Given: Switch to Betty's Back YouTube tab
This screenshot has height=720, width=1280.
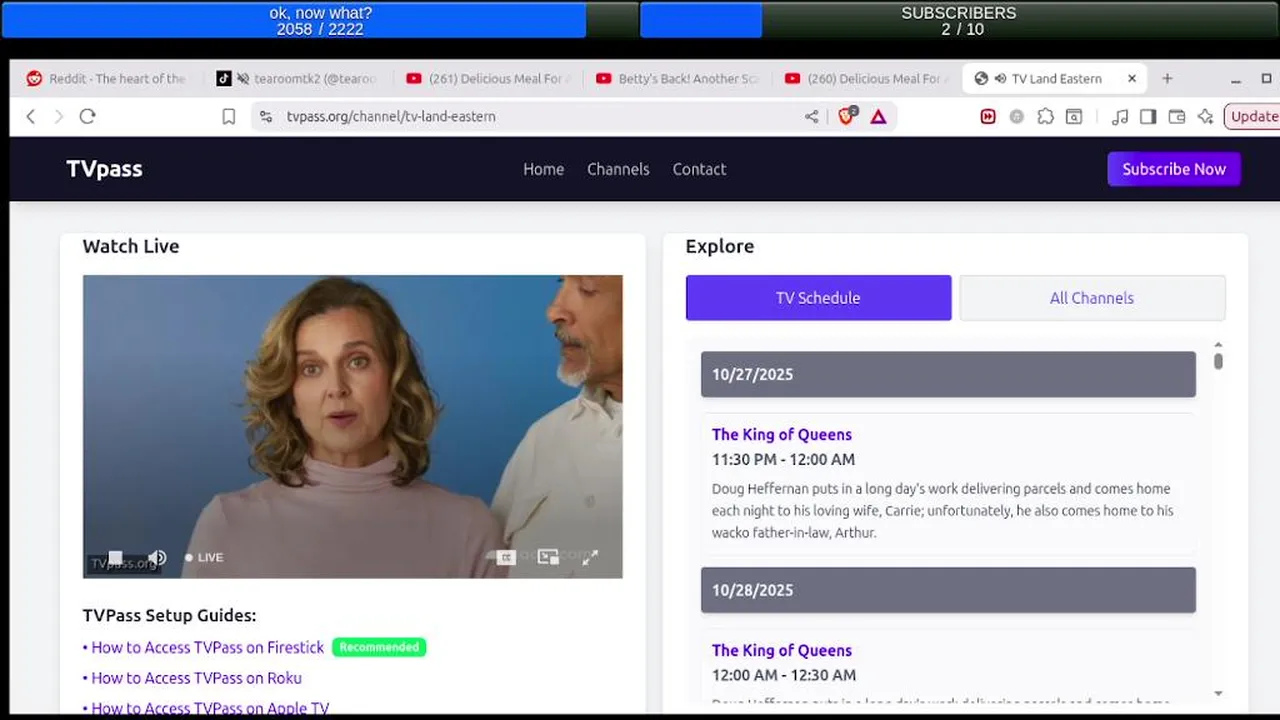Looking at the screenshot, I should click(x=676, y=78).
